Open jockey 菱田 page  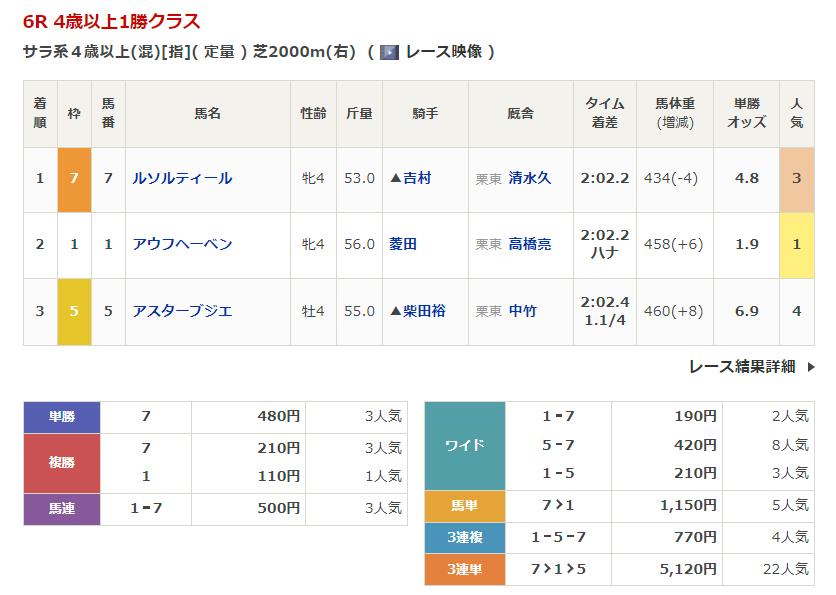coord(402,244)
